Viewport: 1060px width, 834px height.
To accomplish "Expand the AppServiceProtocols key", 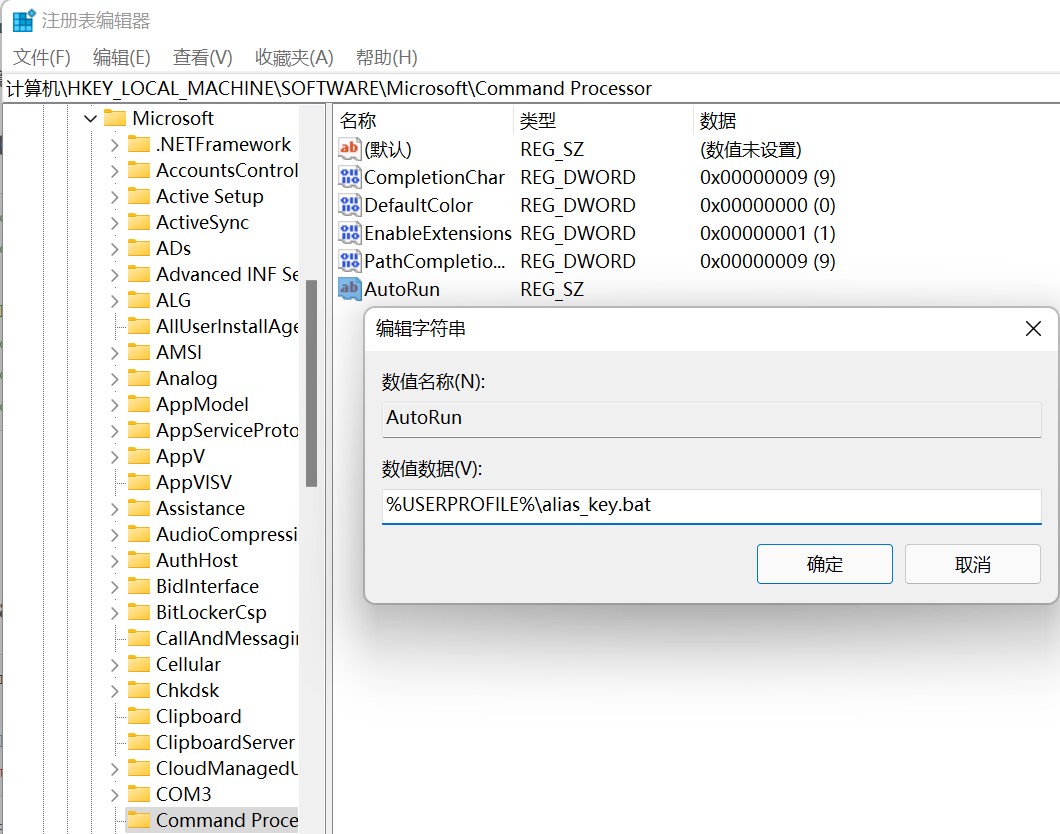I will [x=114, y=431].
